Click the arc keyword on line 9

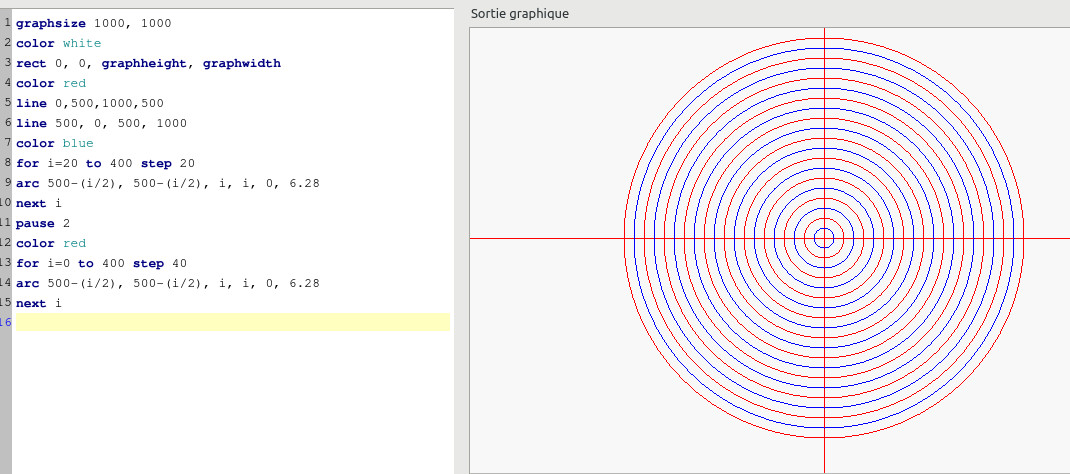pos(27,183)
